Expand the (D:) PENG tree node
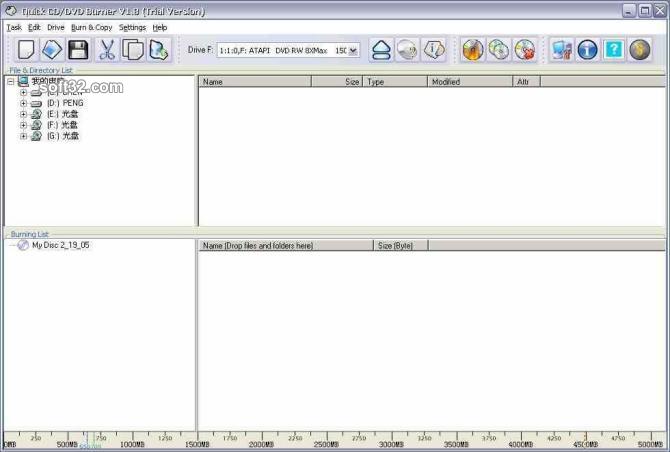 [24, 103]
